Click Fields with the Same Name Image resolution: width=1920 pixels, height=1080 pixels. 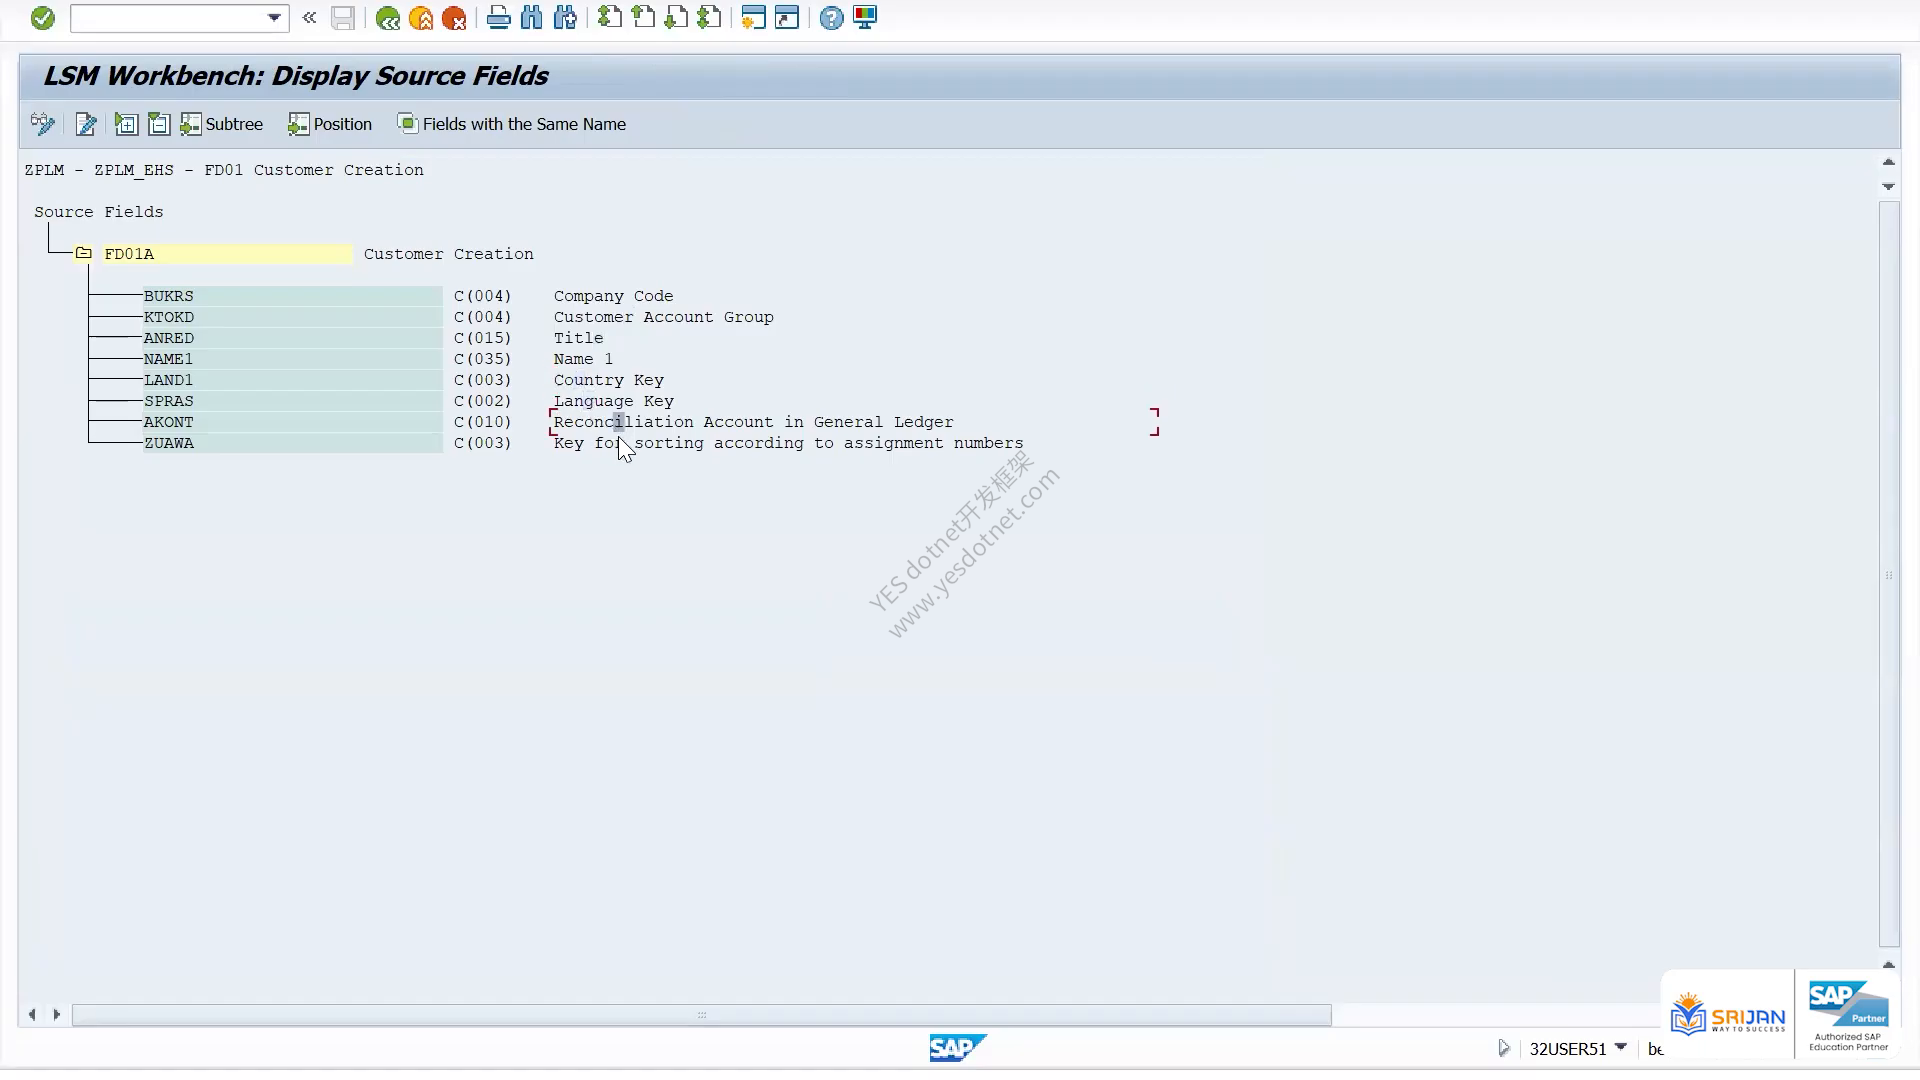pyautogui.click(x=512, y=124)
